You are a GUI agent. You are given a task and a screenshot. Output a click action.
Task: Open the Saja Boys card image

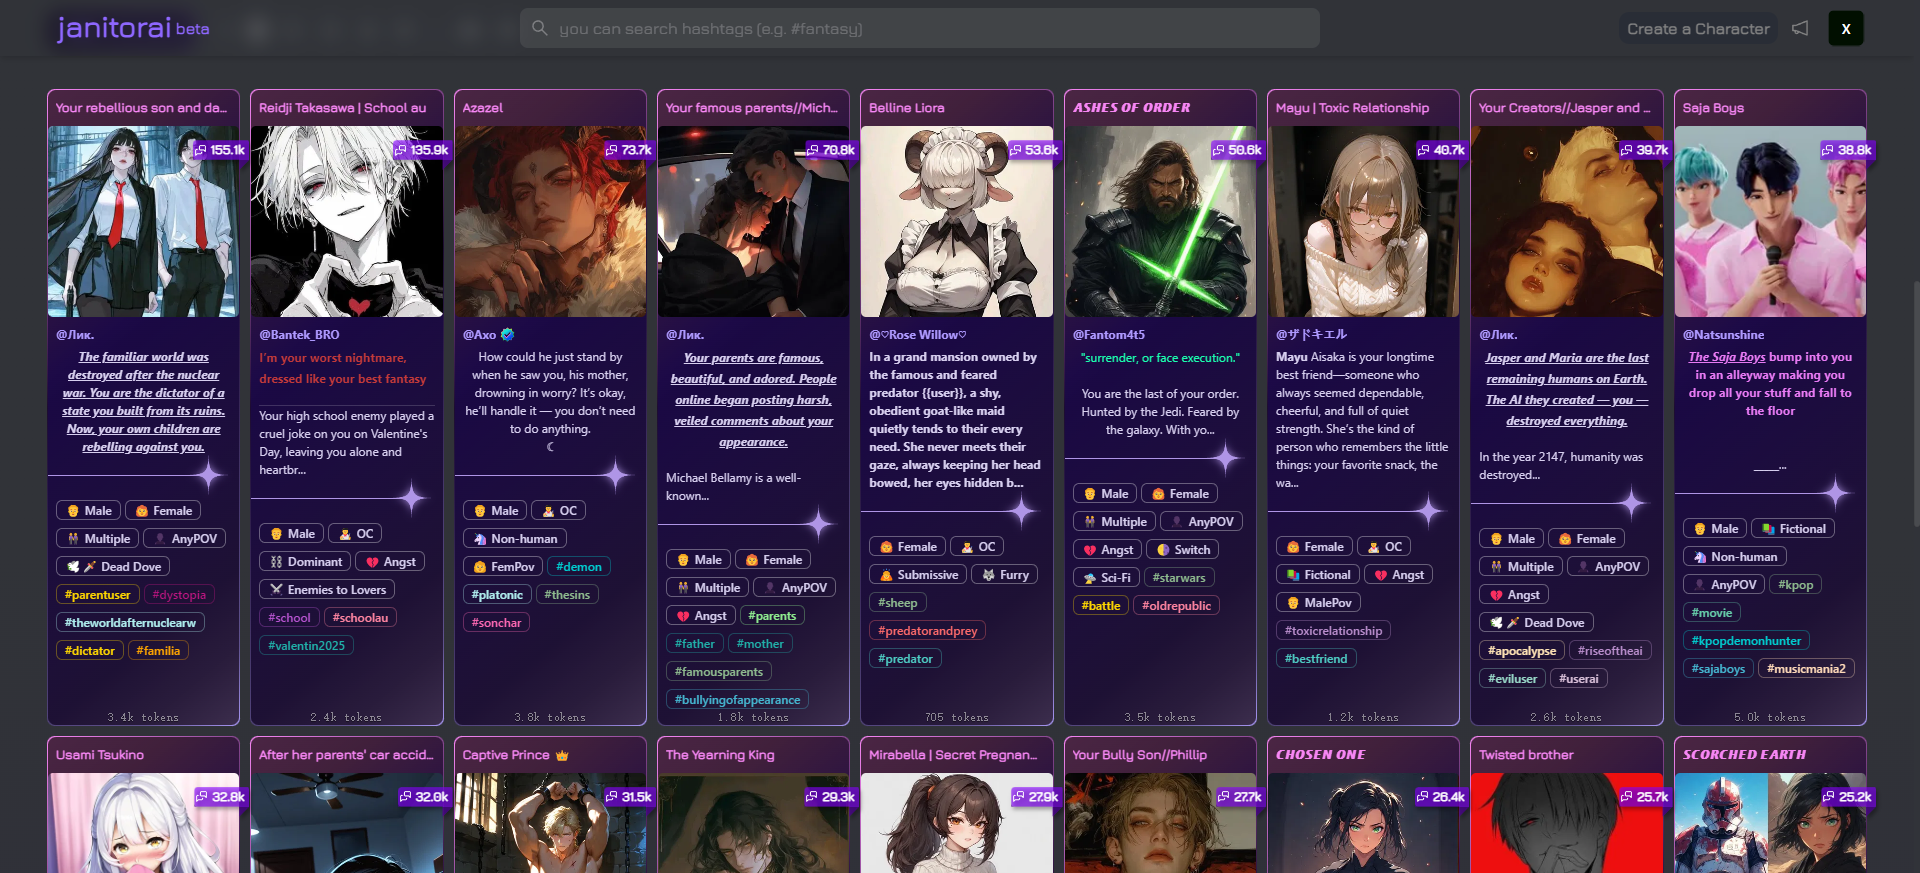1770,221
